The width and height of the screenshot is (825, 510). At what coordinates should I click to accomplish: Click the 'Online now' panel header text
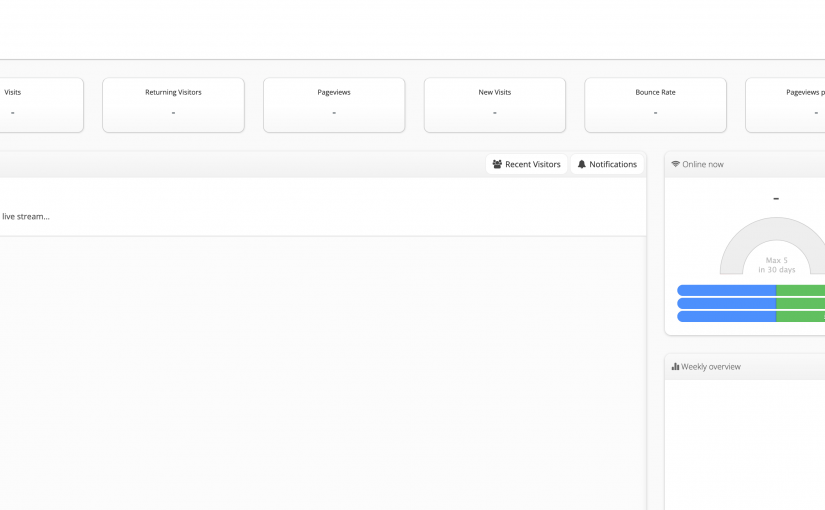tap(703, 164)
